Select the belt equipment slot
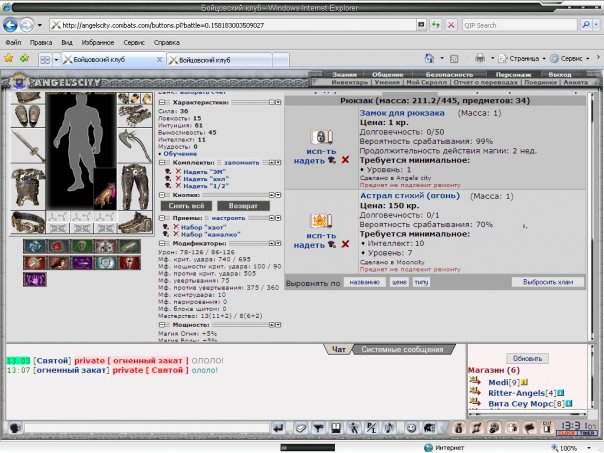Image resolution: width=604 pixels, height=453 pixels. click(x=28, y=222)
